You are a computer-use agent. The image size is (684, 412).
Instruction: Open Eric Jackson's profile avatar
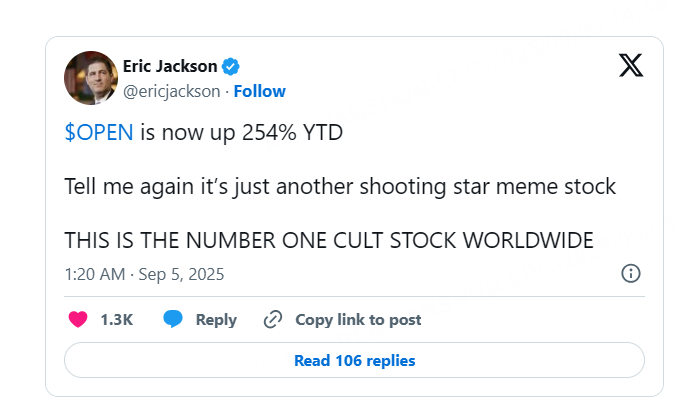tap(90, 77)
